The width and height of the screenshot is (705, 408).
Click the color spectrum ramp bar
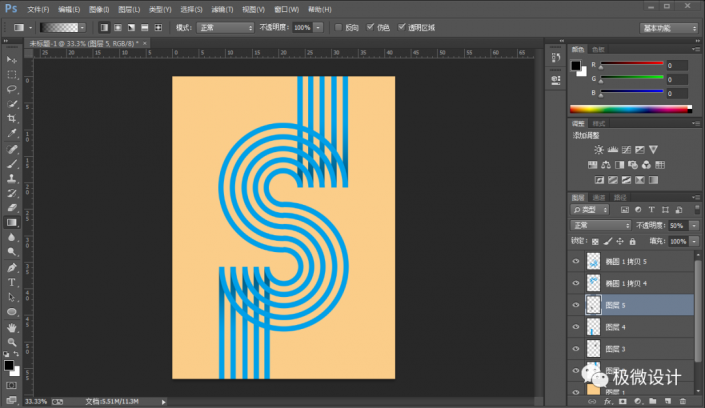pos(629,109)
